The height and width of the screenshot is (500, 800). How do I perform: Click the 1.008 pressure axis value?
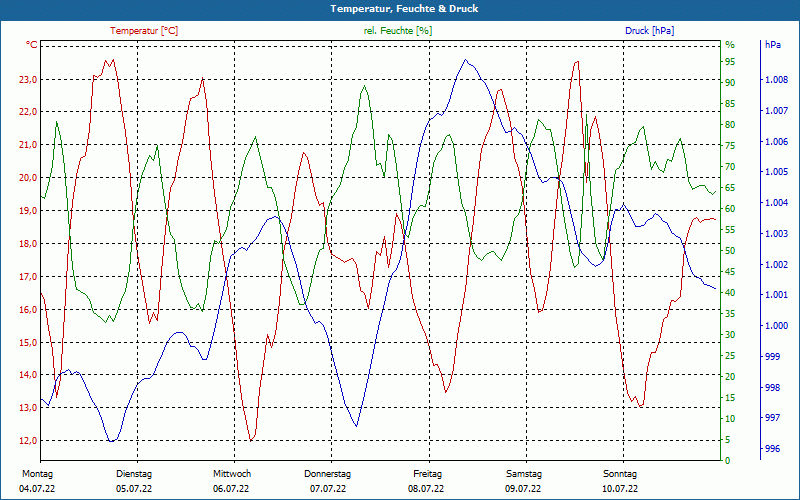coord(777,80)
